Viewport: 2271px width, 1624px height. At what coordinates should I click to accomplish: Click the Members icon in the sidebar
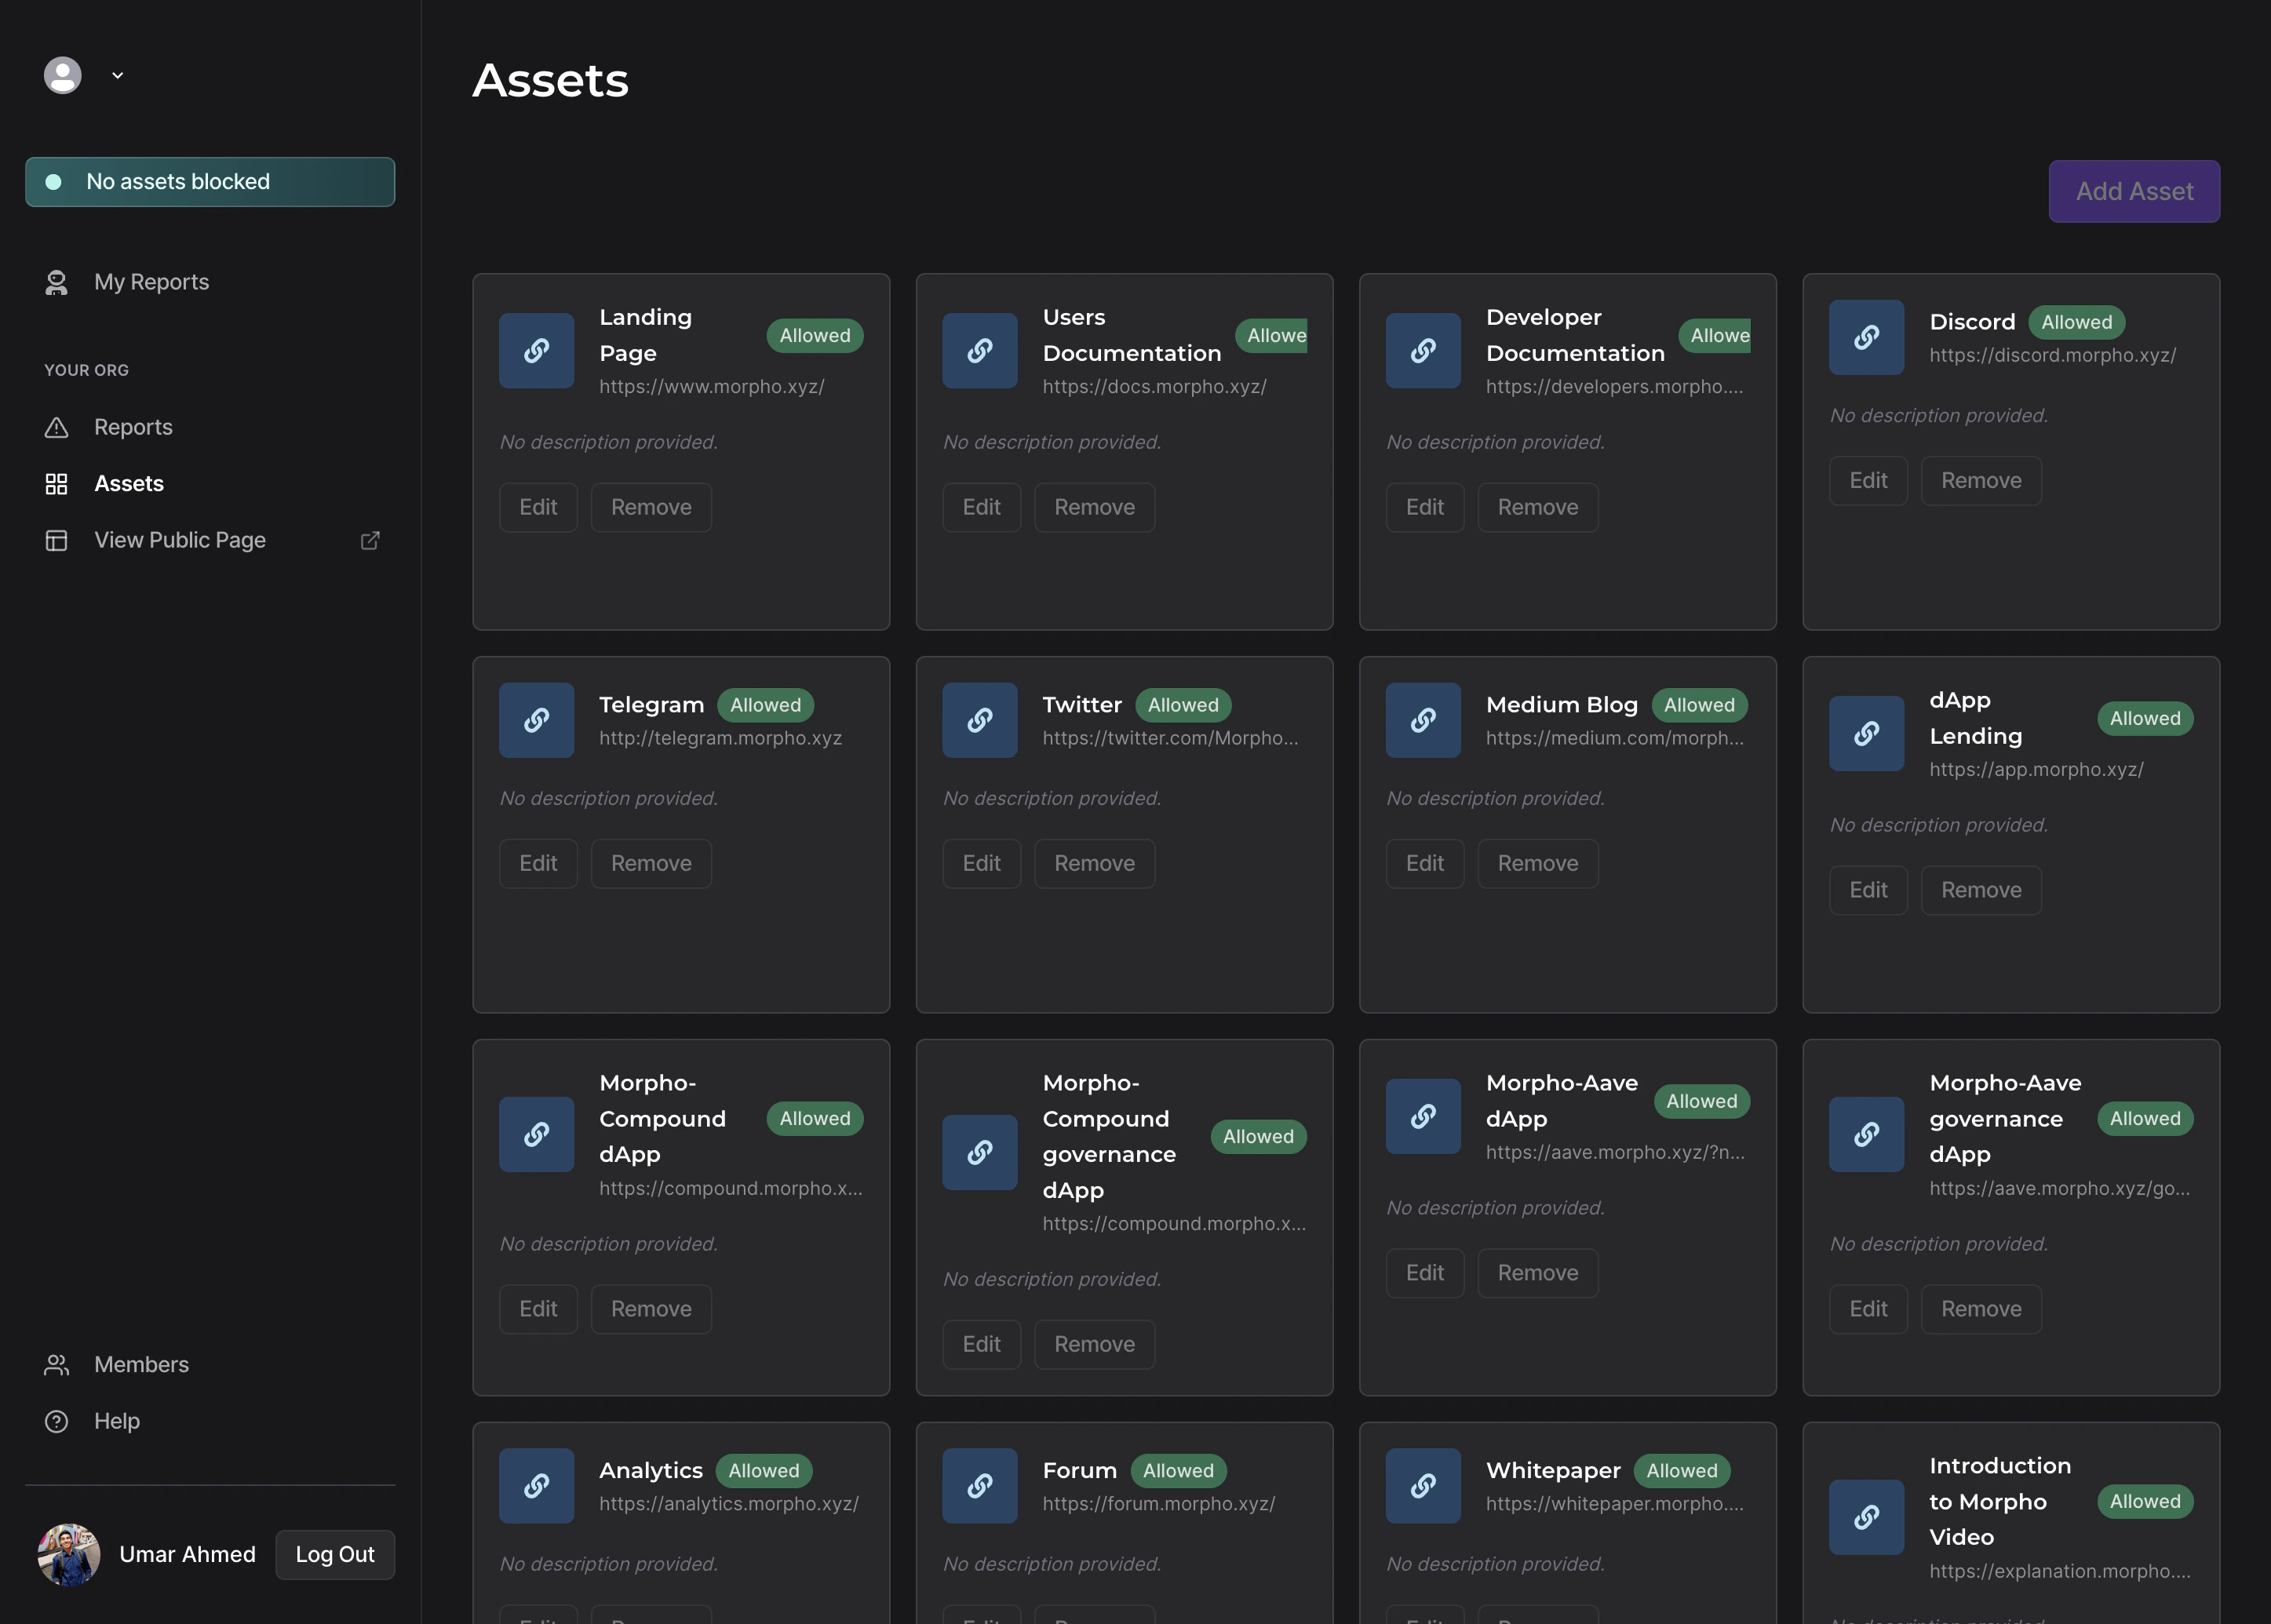coord(57,1365)
